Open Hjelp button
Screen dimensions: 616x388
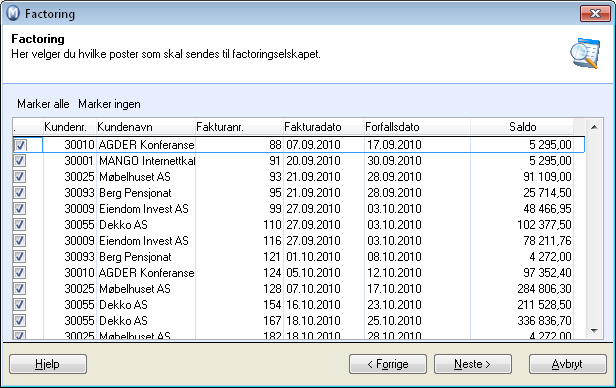(48, 364)
